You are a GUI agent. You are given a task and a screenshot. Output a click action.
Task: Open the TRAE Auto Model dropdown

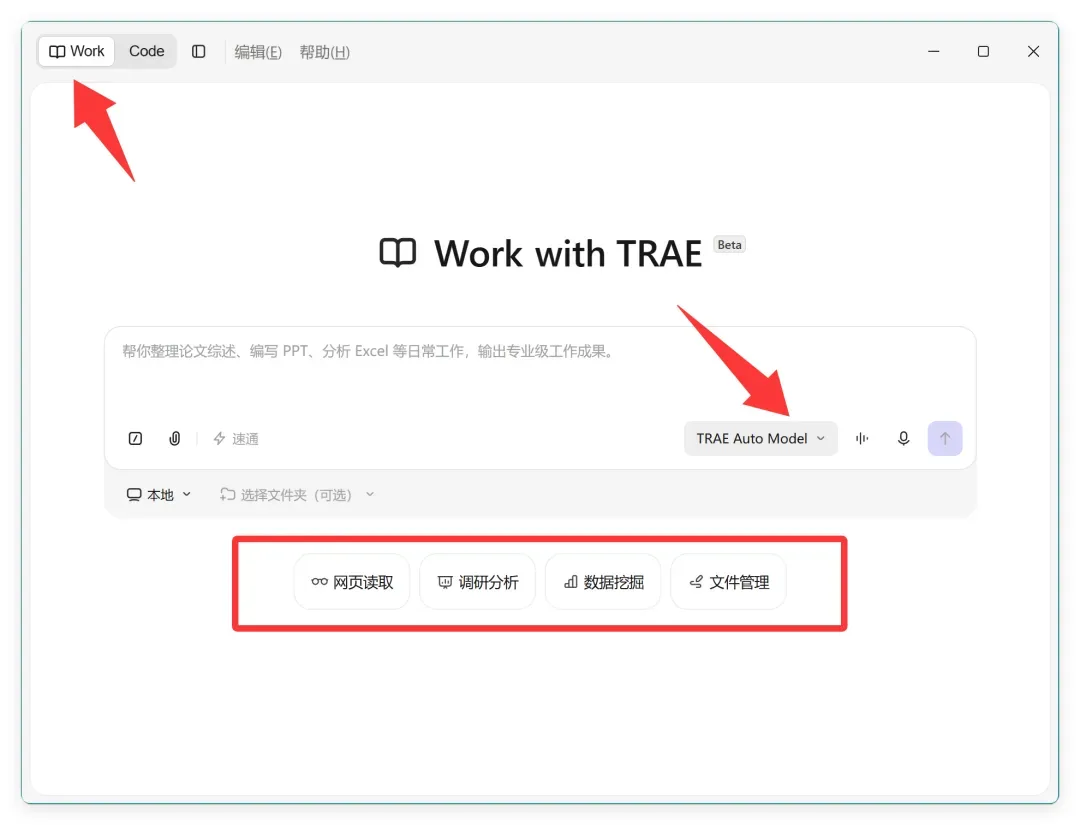pyautogui.click(x=760, y=439)
